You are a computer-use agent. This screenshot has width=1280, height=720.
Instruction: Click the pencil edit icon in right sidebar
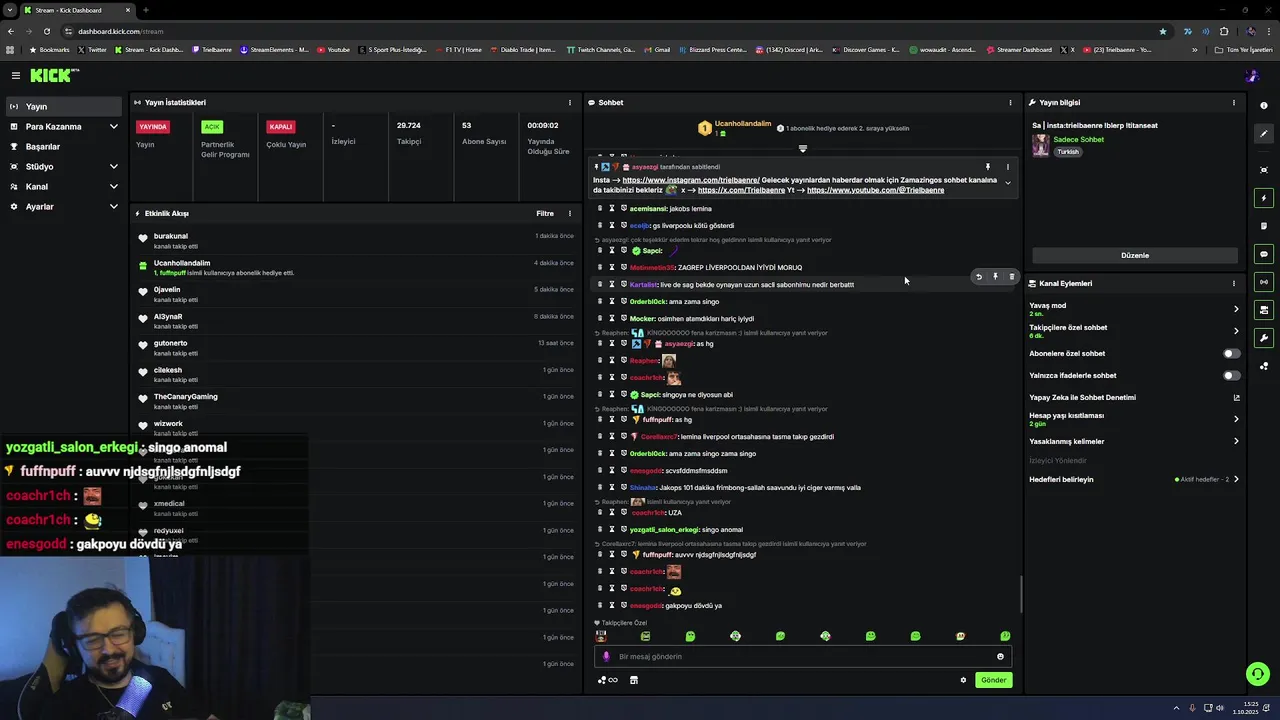click(x=1264, y=133)
